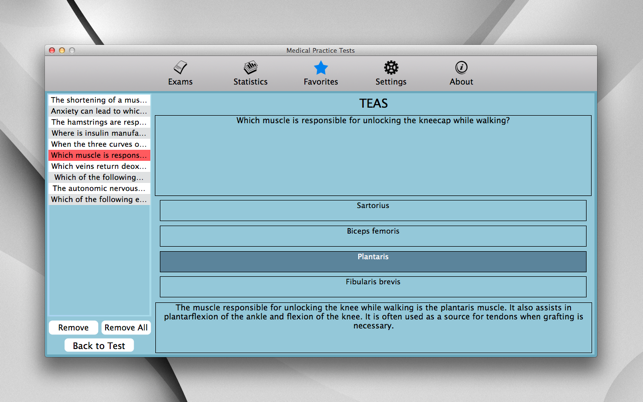Choose the Plantaris answer
The width and height of the screenshot is (643, 402).
(373, 261)
